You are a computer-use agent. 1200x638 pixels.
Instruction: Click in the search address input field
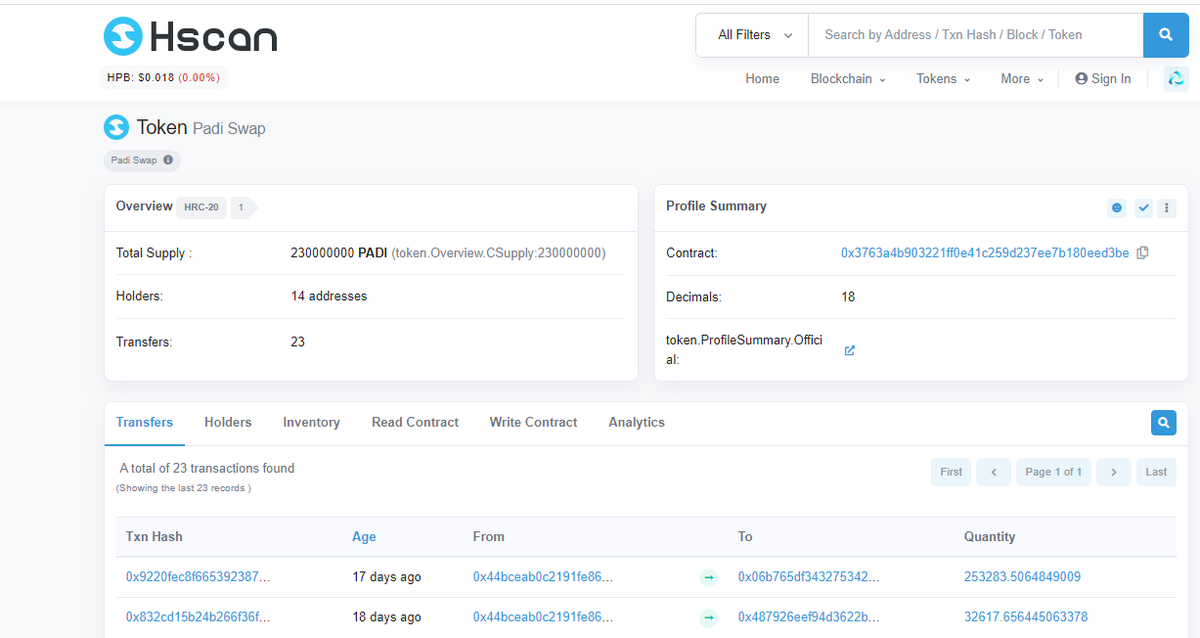(x=975, y=35)
